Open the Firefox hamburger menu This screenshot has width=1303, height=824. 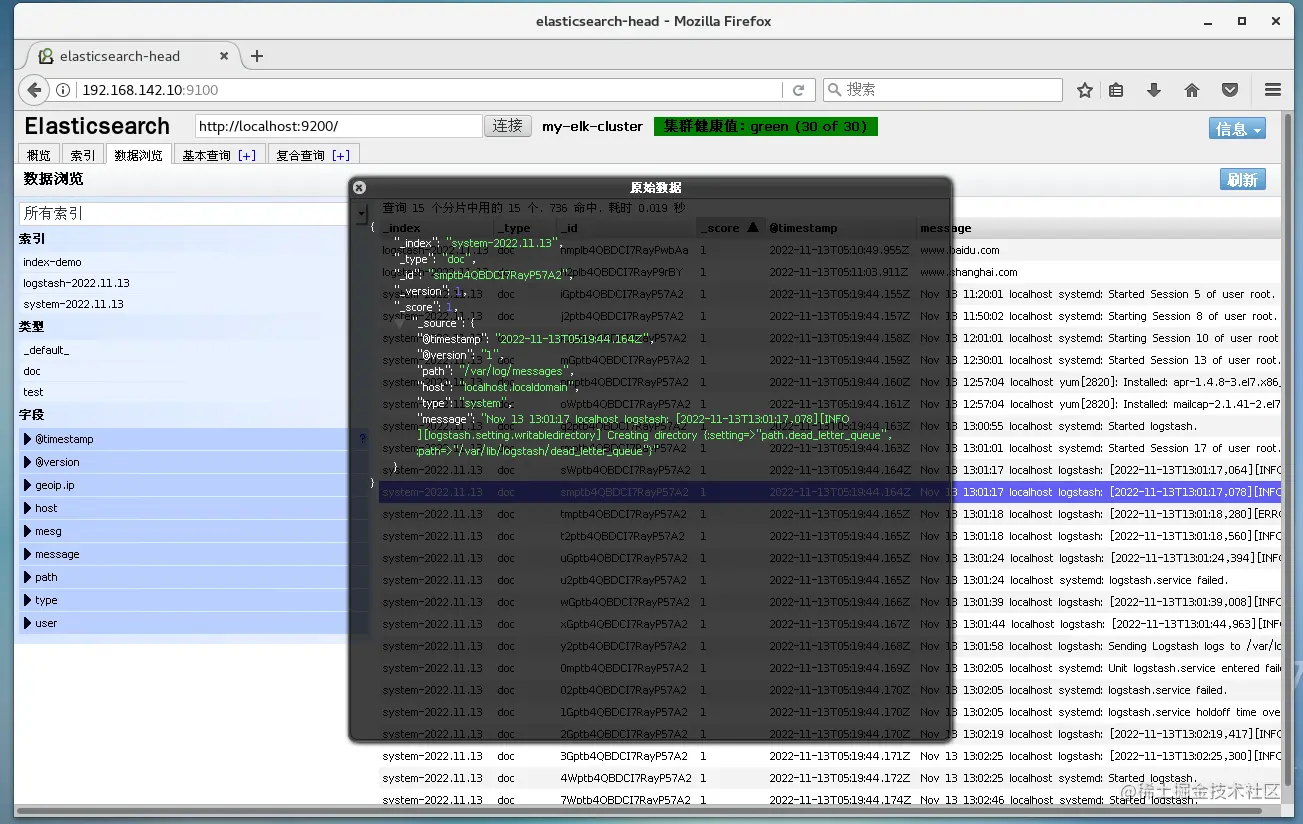click(1272, 89)
